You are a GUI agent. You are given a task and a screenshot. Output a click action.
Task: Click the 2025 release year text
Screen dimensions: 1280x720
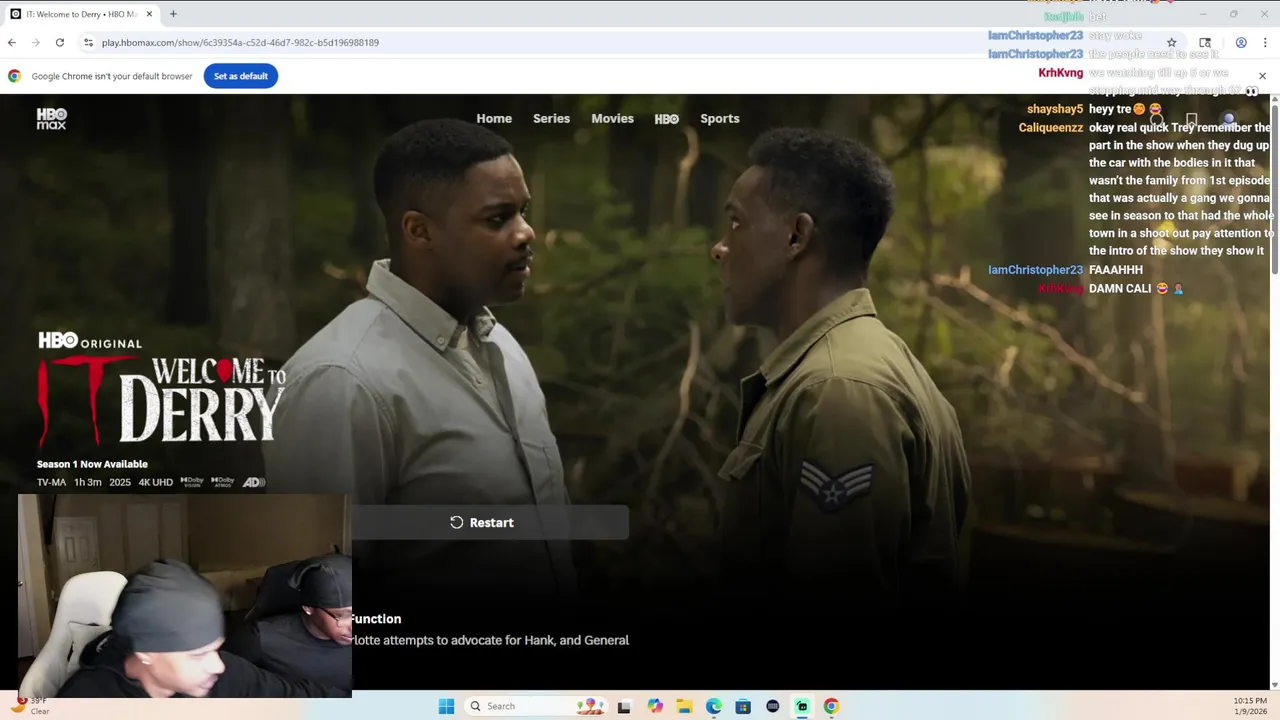tap(120, 482)
